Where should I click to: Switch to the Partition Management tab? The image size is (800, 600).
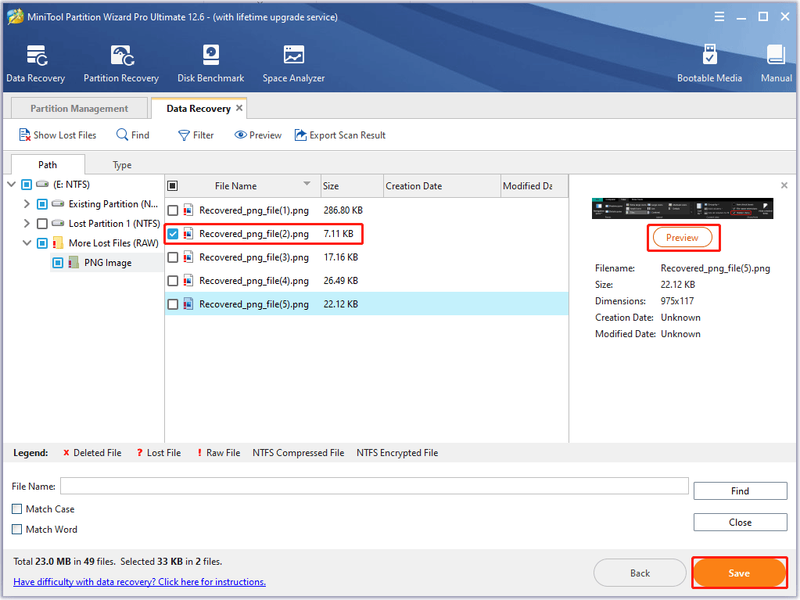(x=79, y=108)
